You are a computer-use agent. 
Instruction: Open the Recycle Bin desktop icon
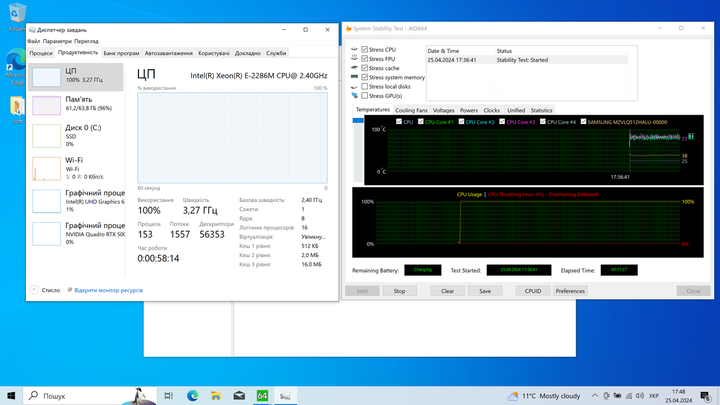17,14
